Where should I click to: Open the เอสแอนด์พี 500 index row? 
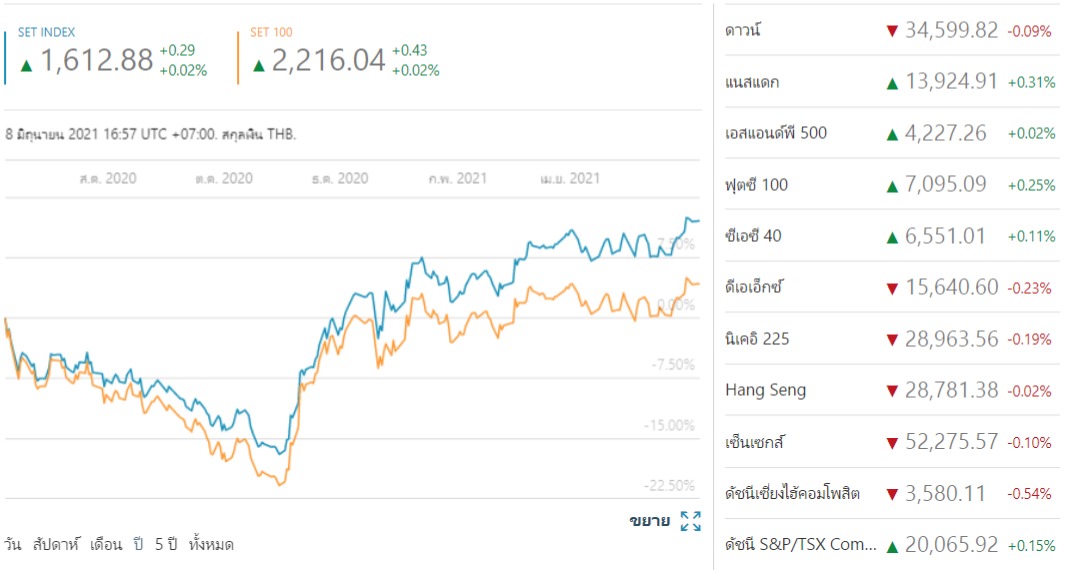click(776, 133)
